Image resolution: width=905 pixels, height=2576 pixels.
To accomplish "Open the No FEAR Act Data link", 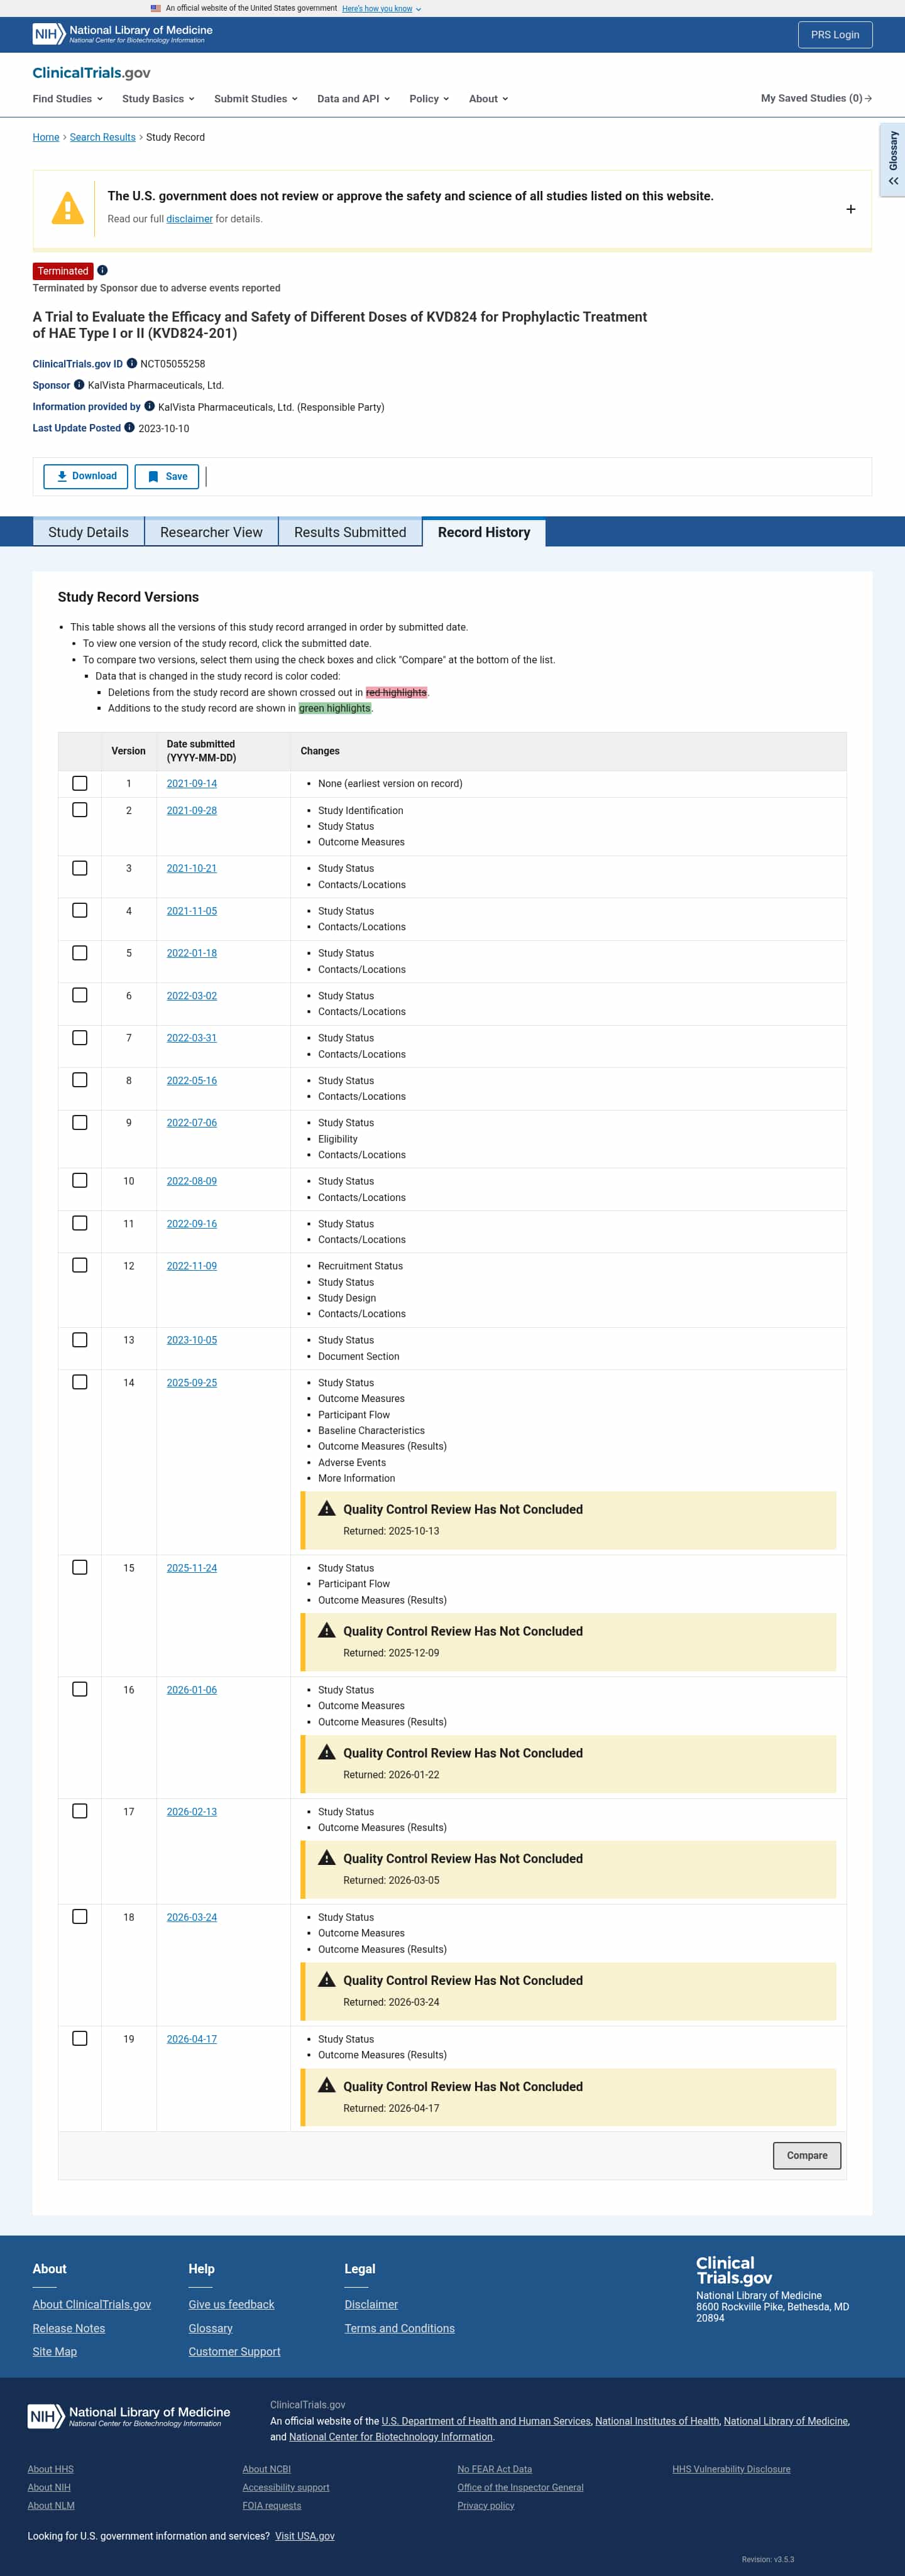I will (x=495, y=2469).
